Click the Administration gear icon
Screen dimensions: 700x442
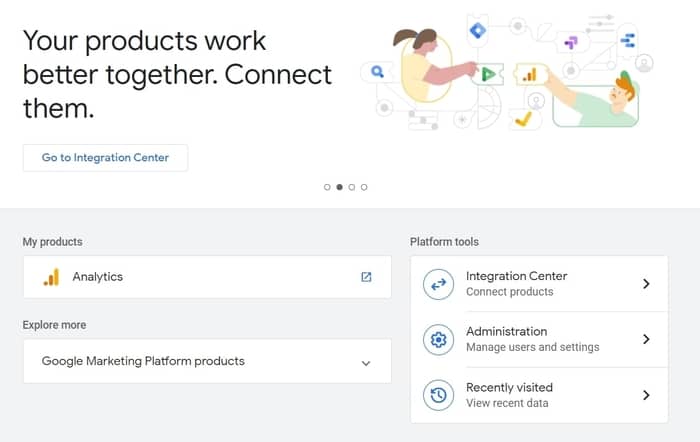tap(438, 339)
